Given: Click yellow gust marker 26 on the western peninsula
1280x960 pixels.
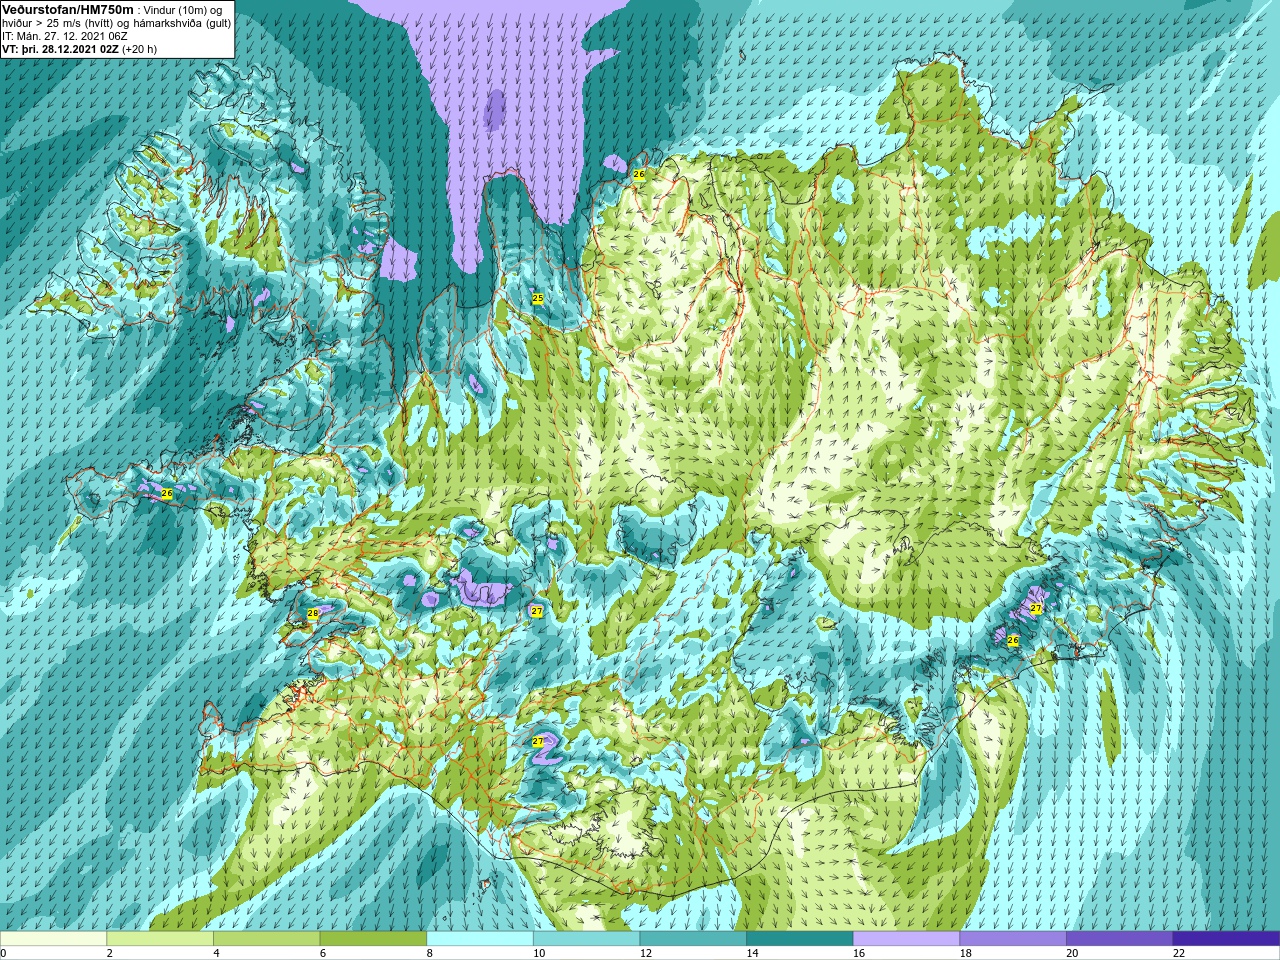Looking at the screenshot, I should (x=167, y=493).
